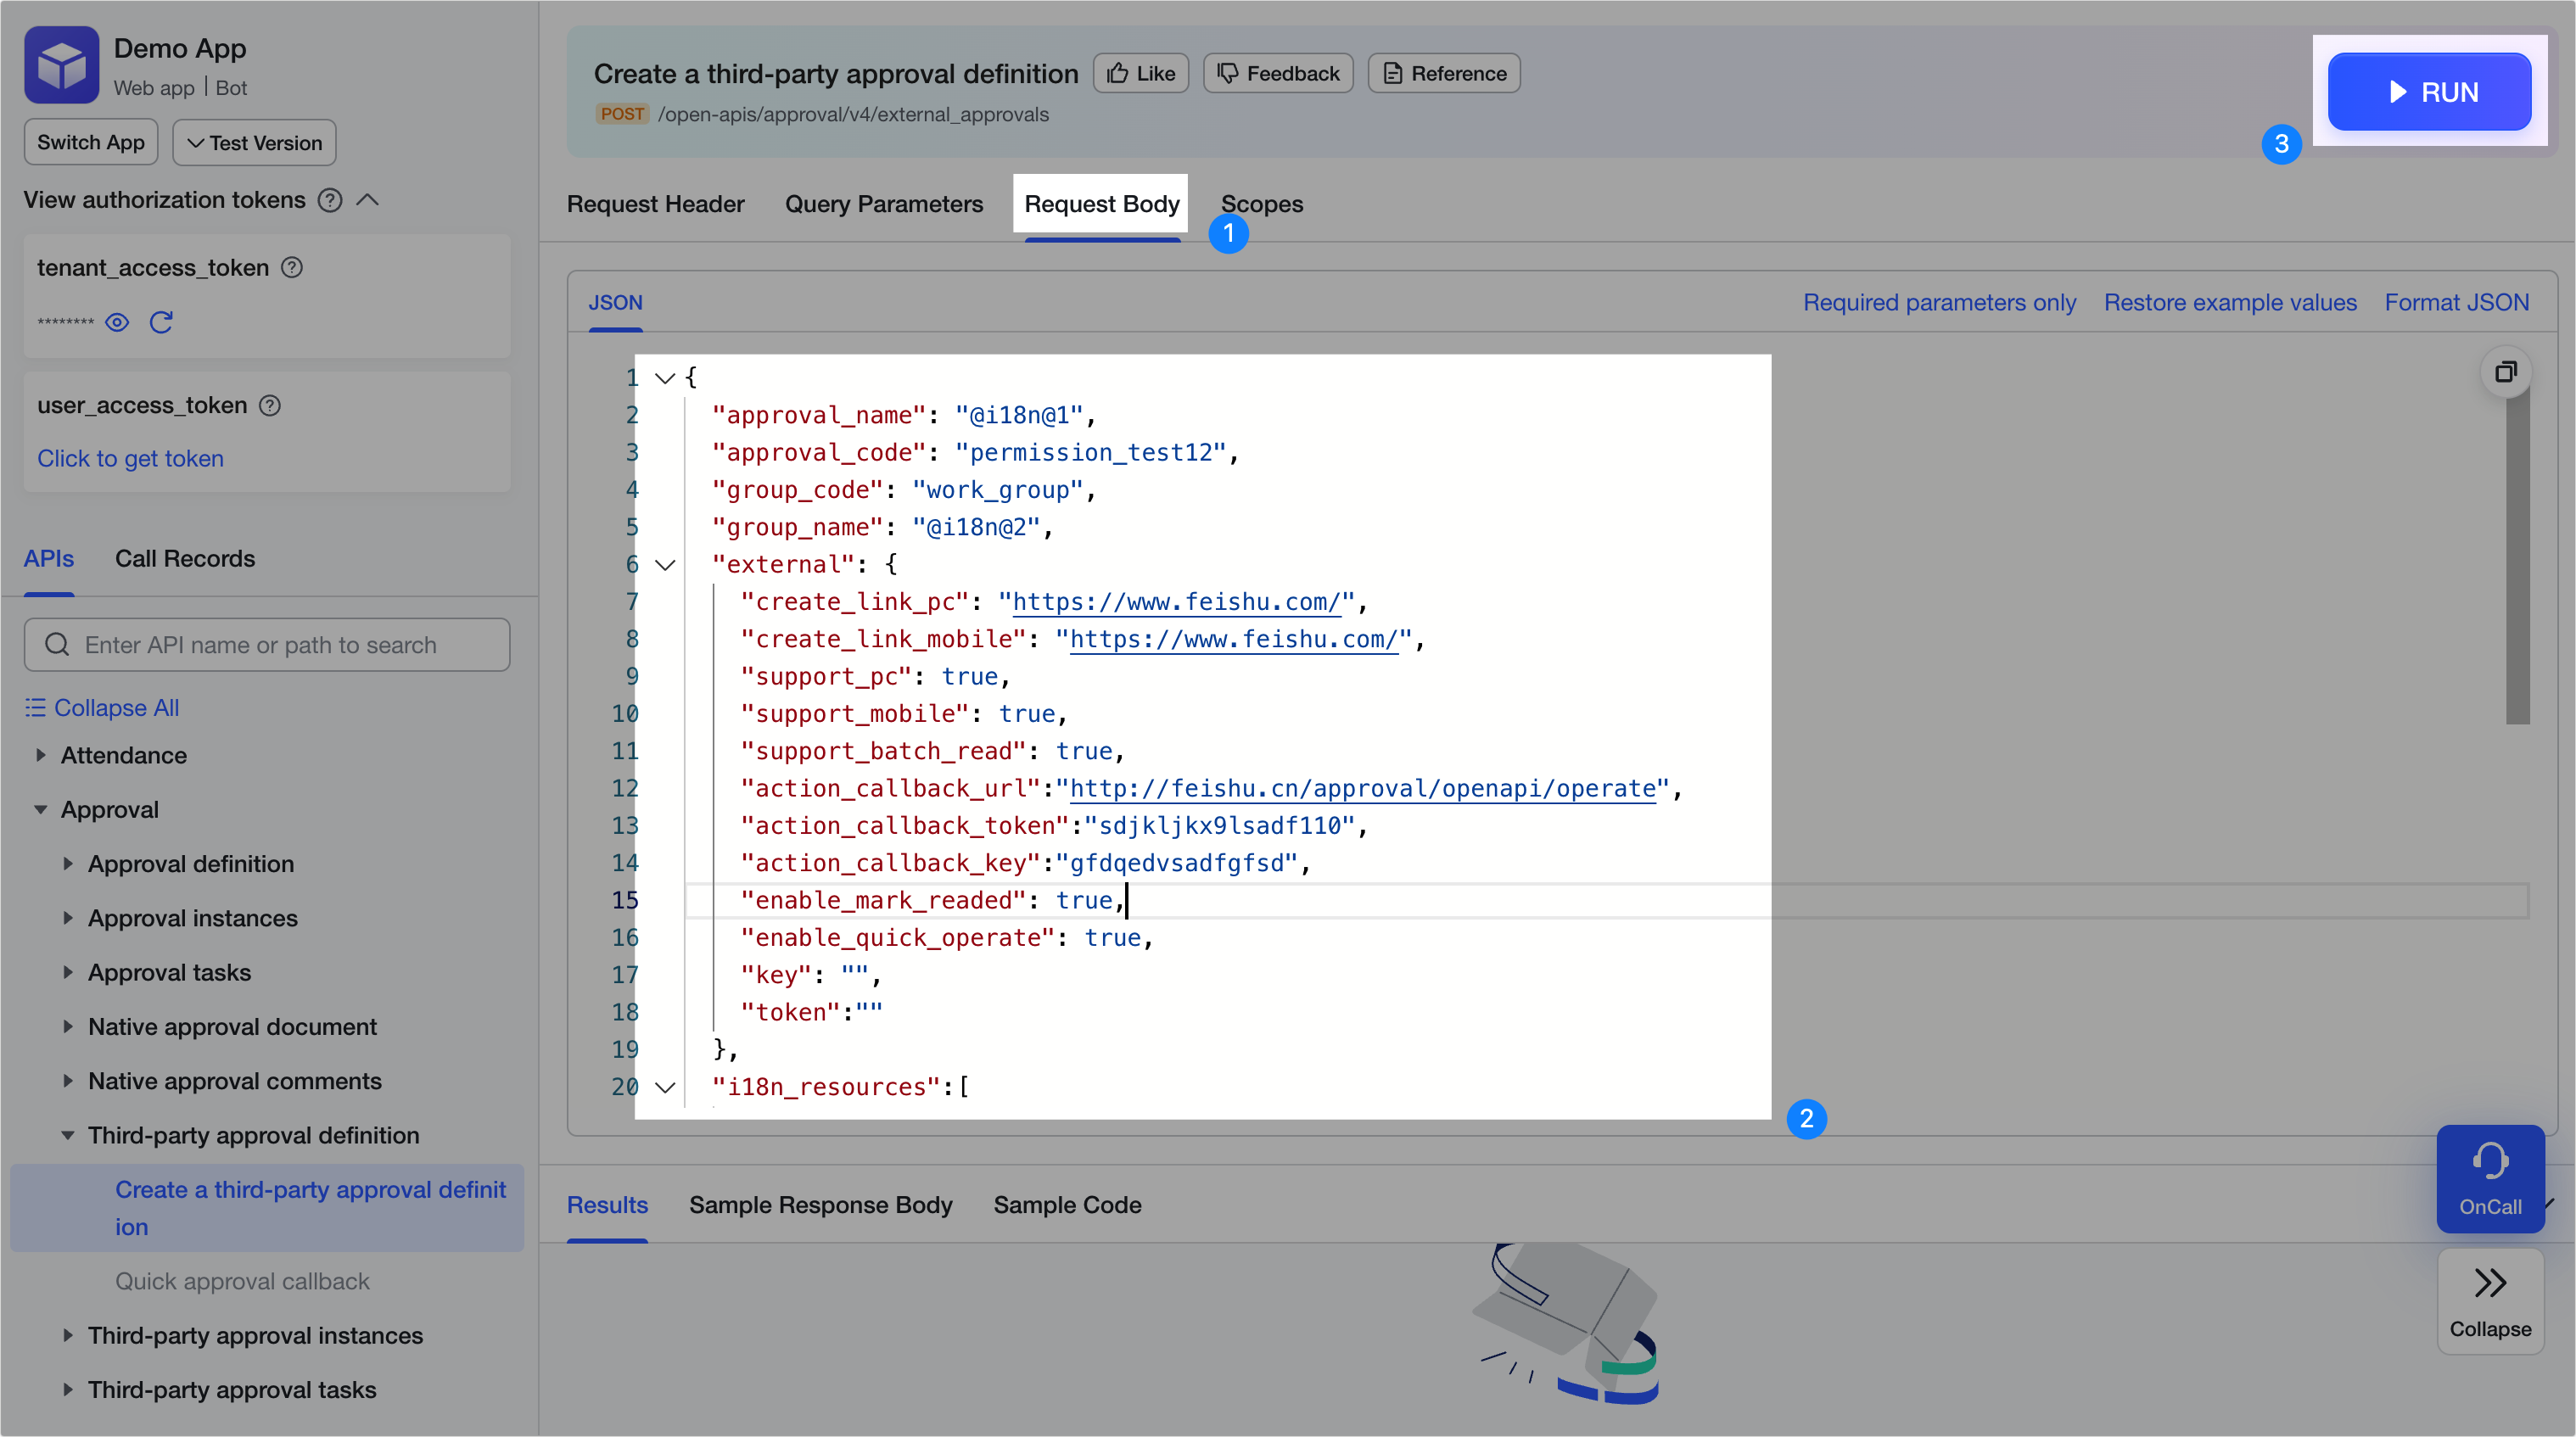Open the Feedback dialog
This screenshot has height=1437, width=2576.
[x=1277, y=73]
